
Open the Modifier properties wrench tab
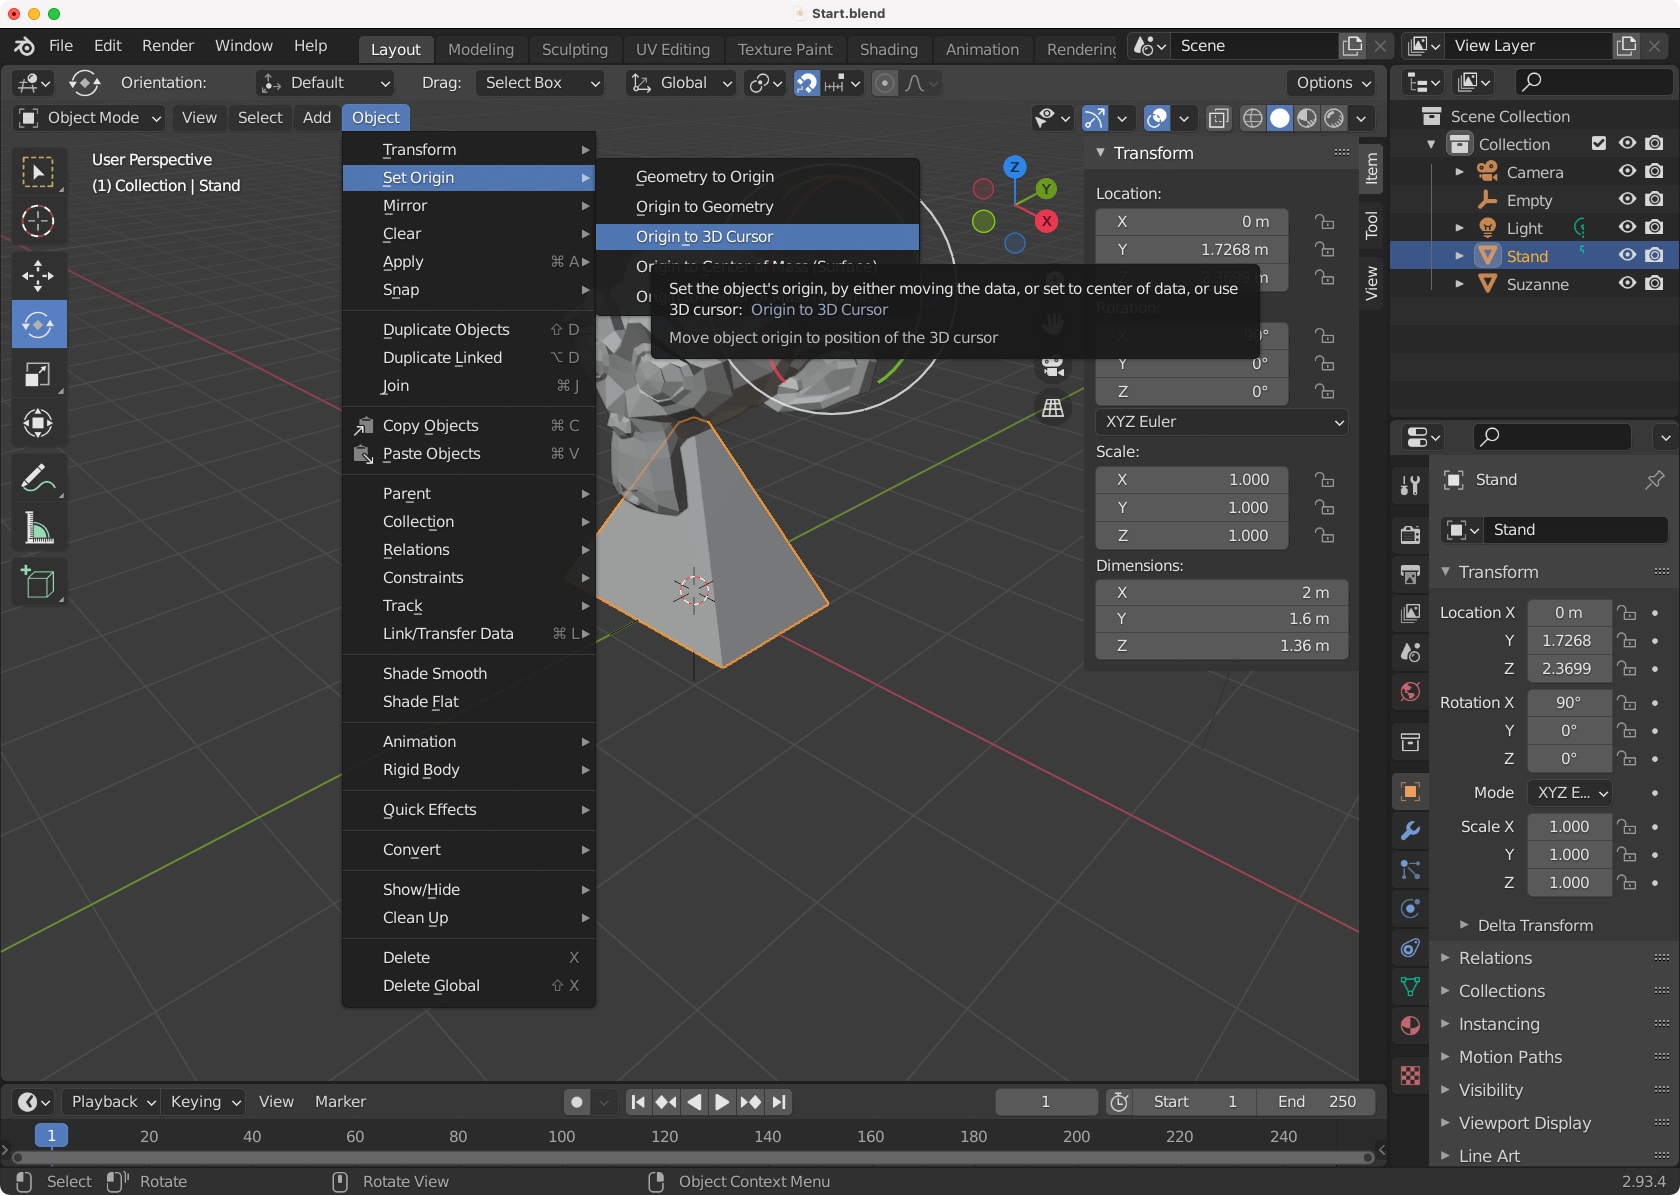pos(1410,831)
